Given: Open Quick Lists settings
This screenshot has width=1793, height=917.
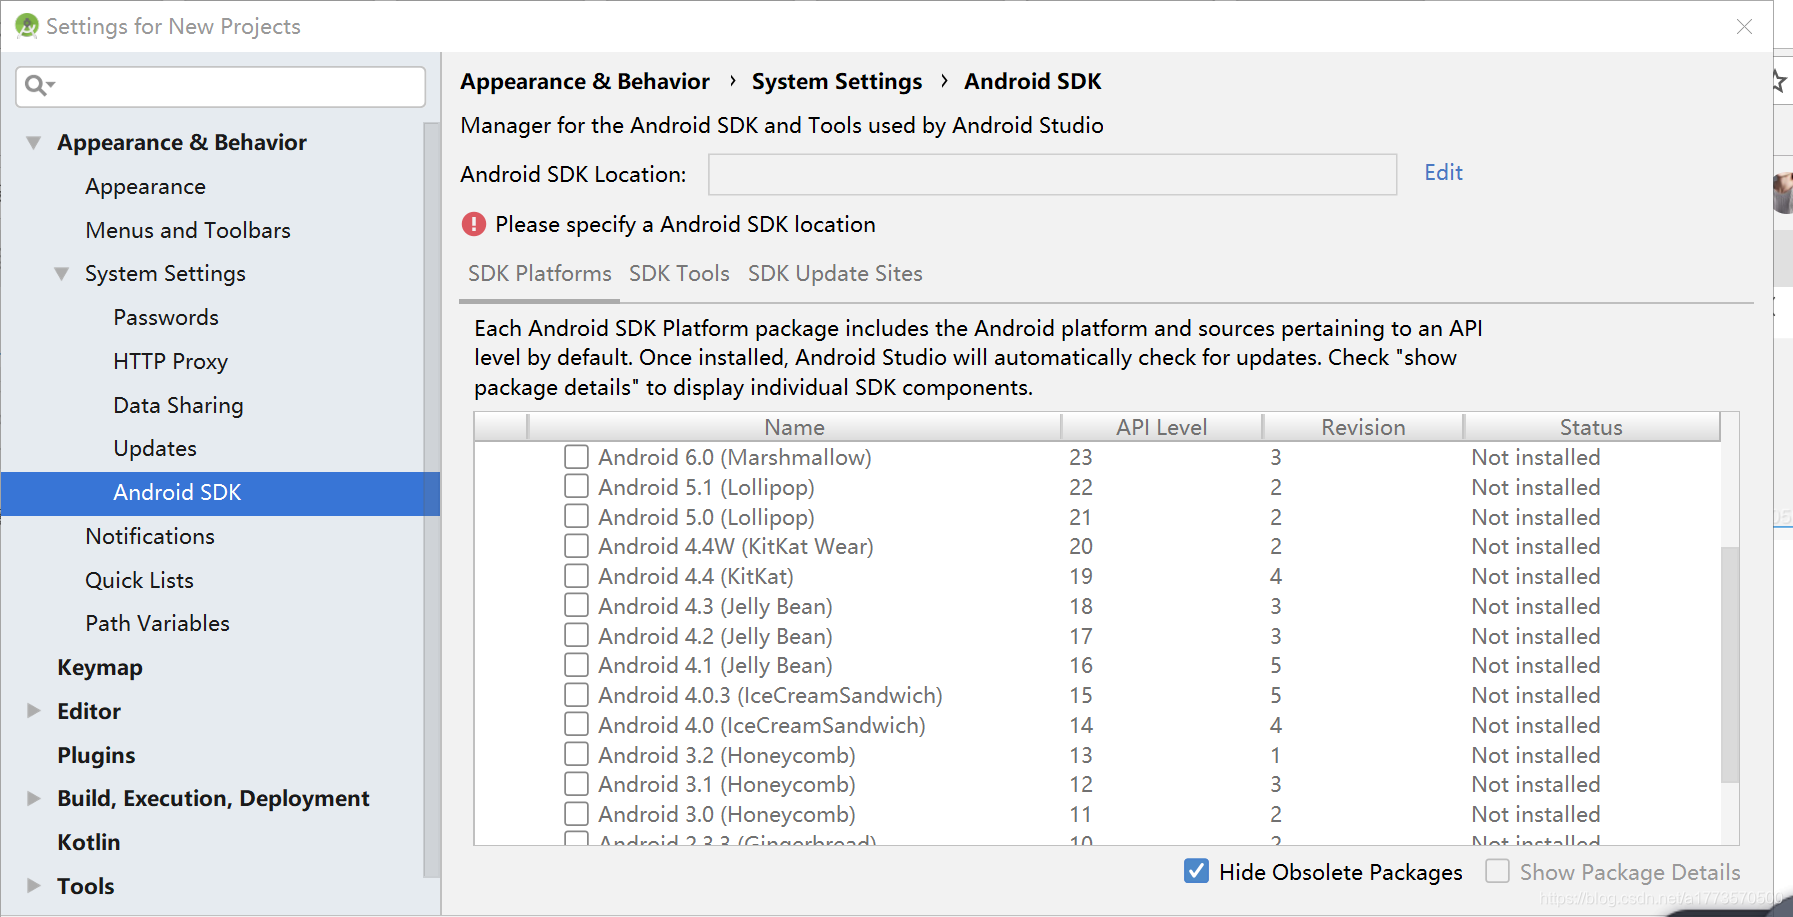Looking at the screenshot, I should (x=139, y=580).
